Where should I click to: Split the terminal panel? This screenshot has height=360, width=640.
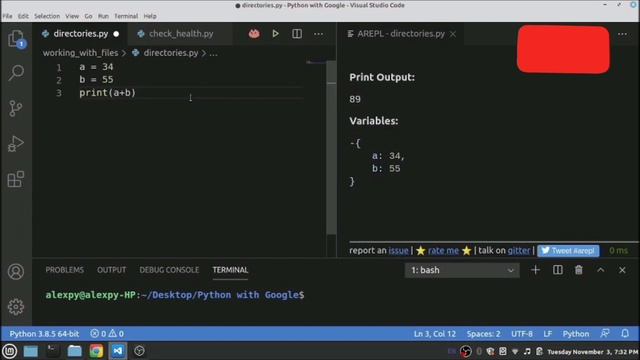pyautogui.click(x=558, y=270)
